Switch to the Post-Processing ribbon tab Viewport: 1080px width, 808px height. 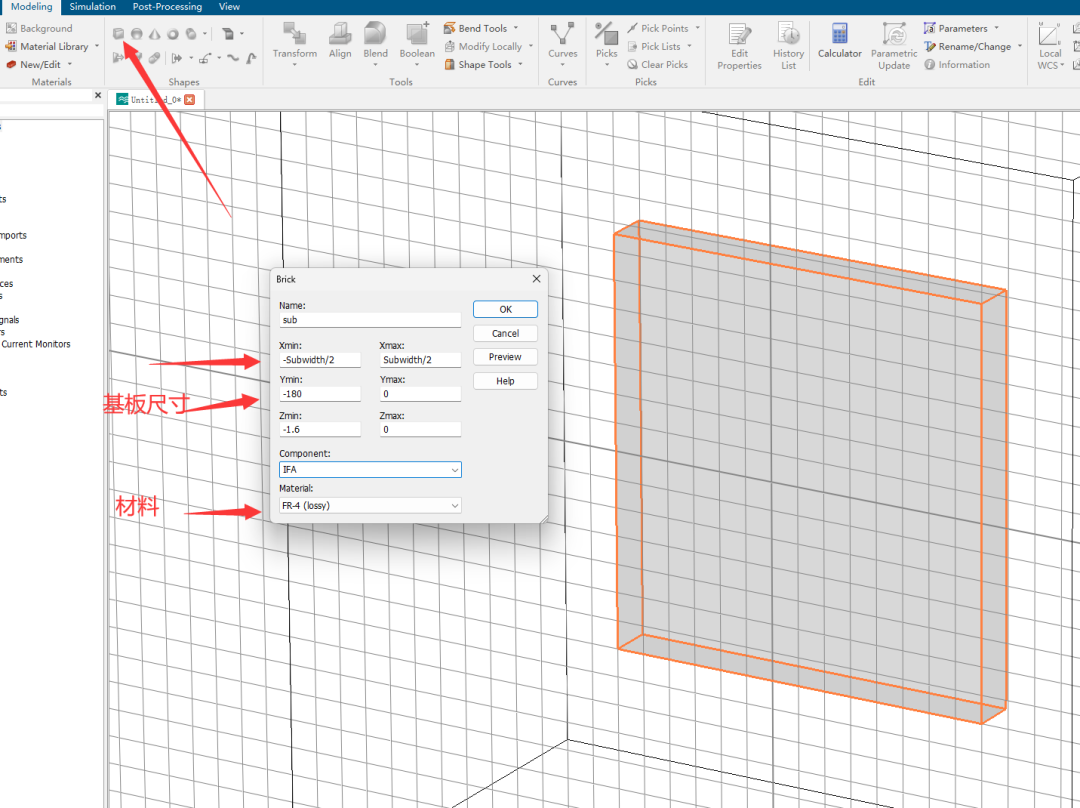[167, 7]
